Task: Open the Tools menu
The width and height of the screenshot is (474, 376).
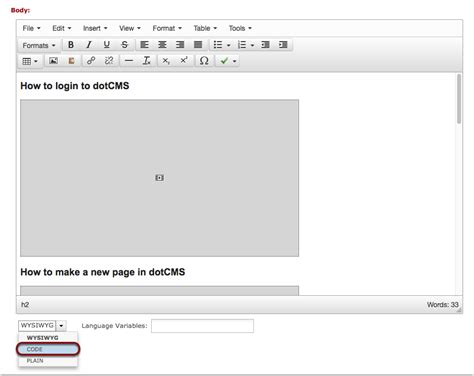Action: point(240,28)
